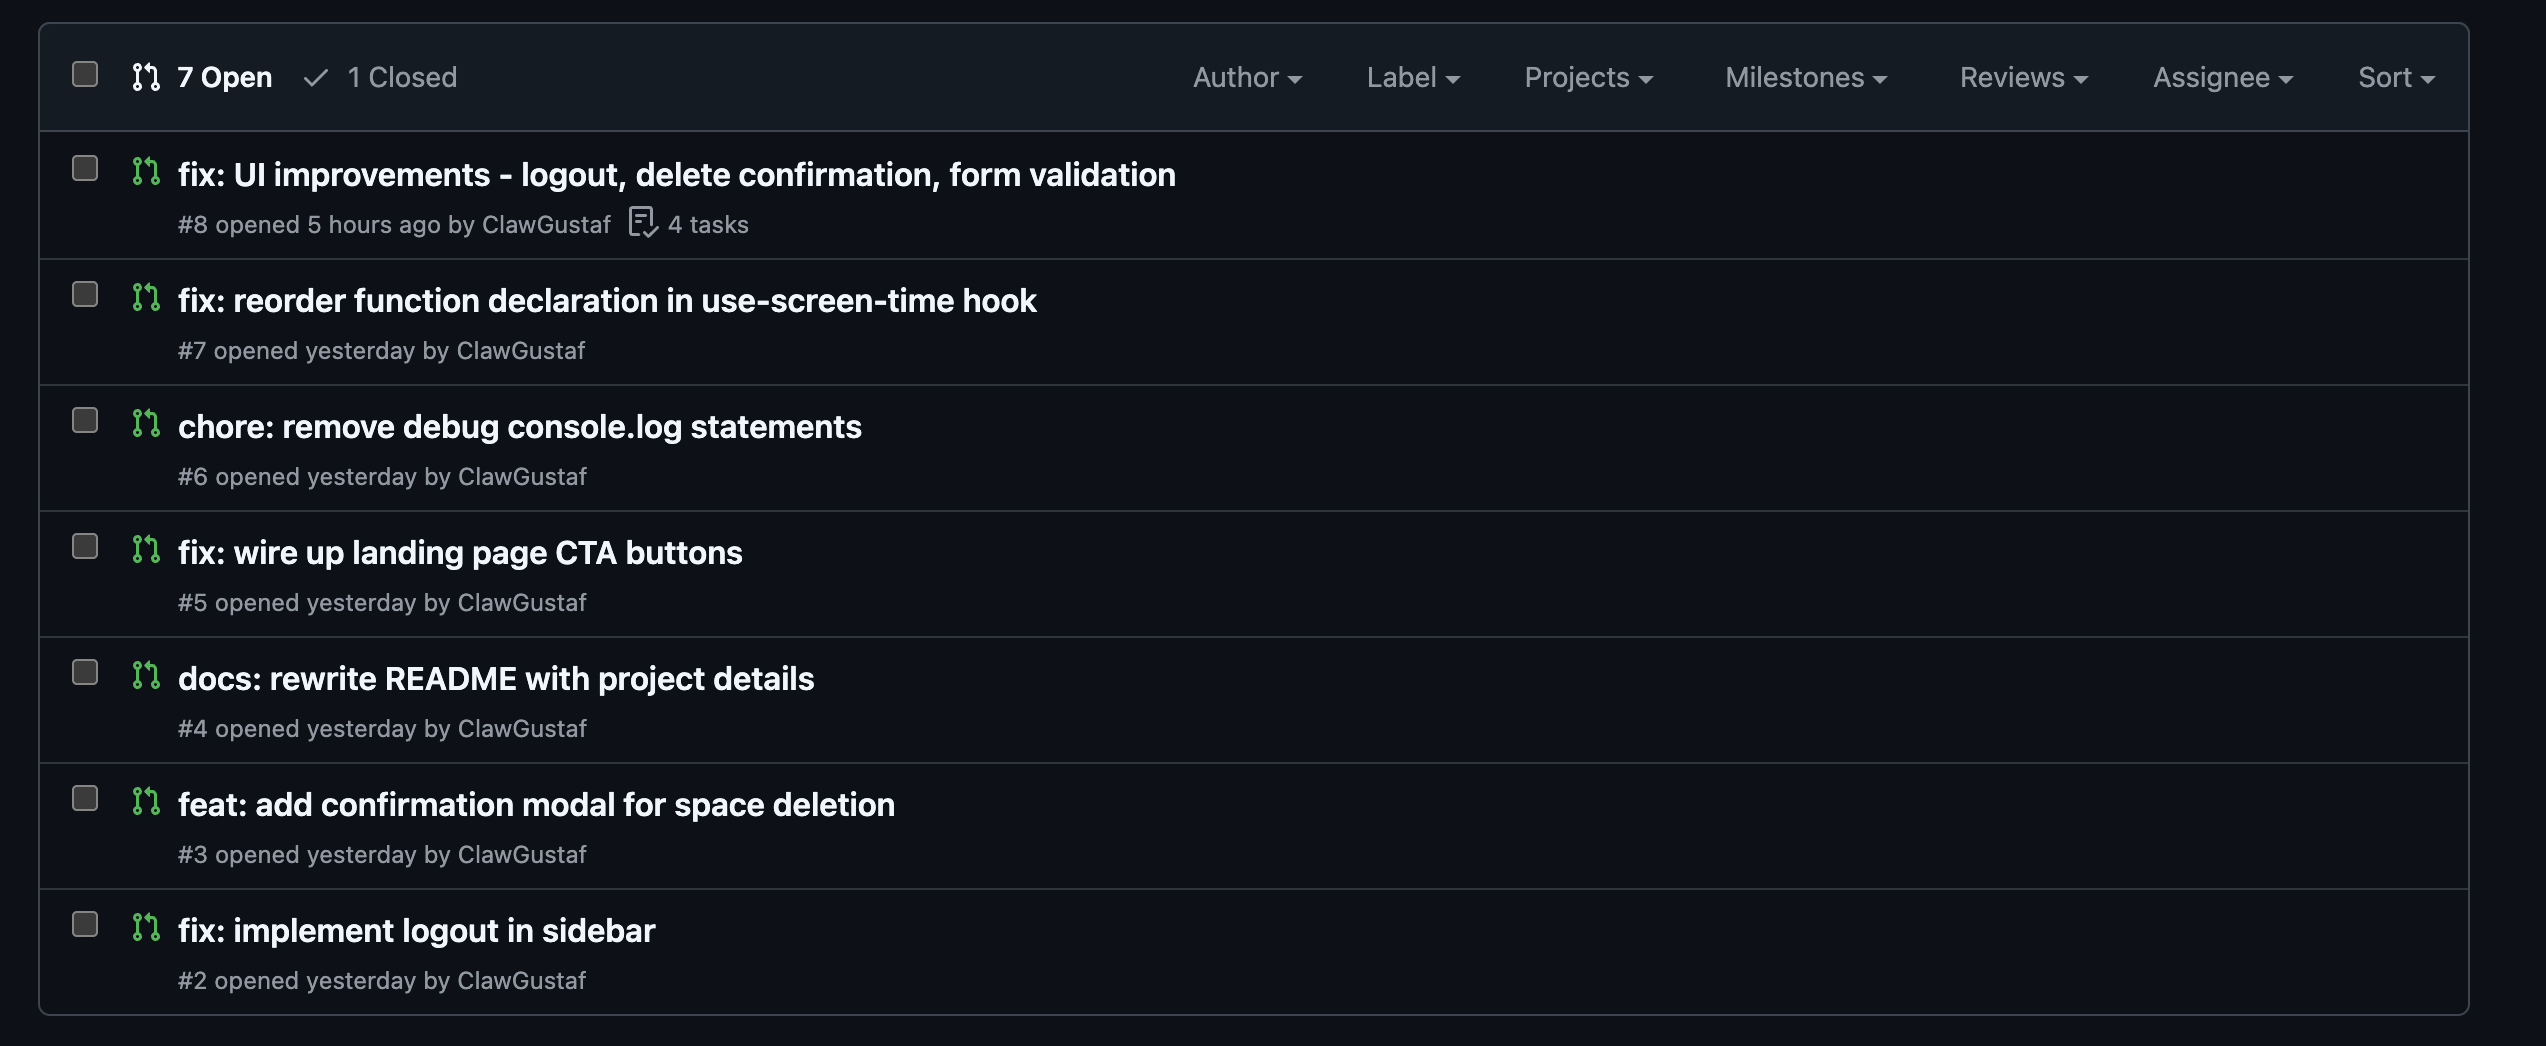Select the pull request icon for the console.log chore PR
Screen dimensions: 2546x1046
[147, 423]
